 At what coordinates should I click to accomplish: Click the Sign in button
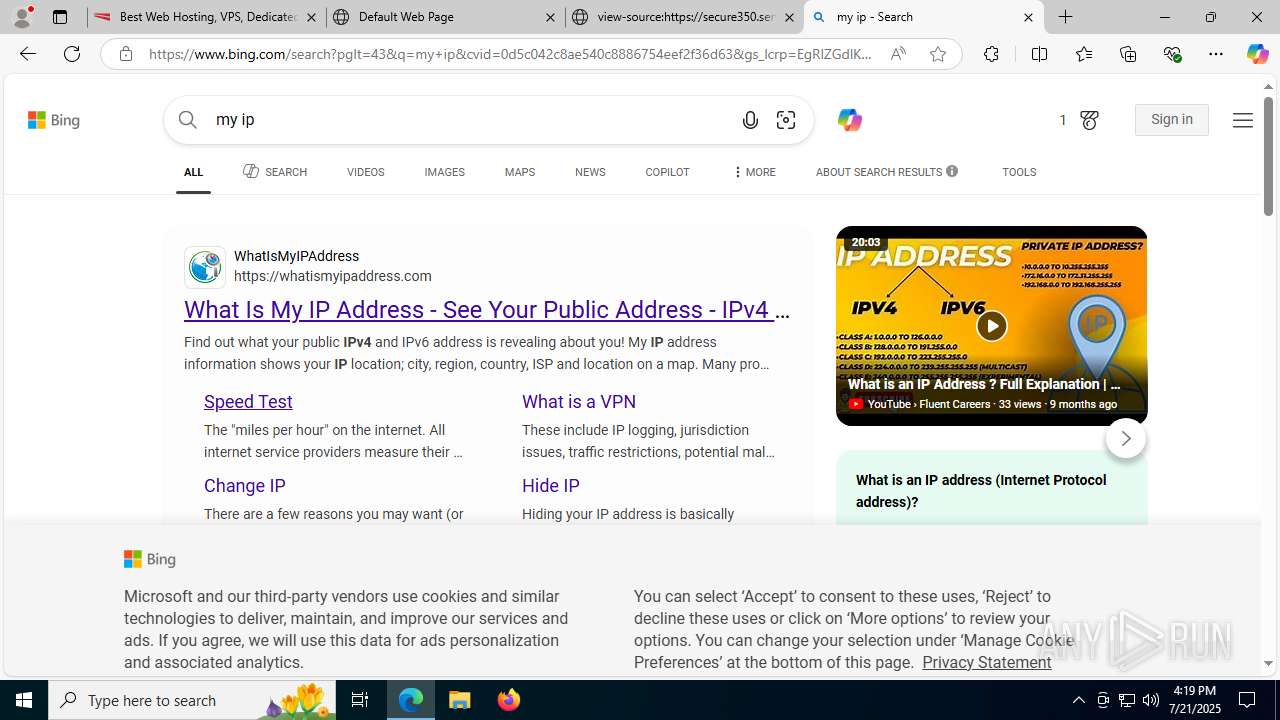coord(1172,120)
